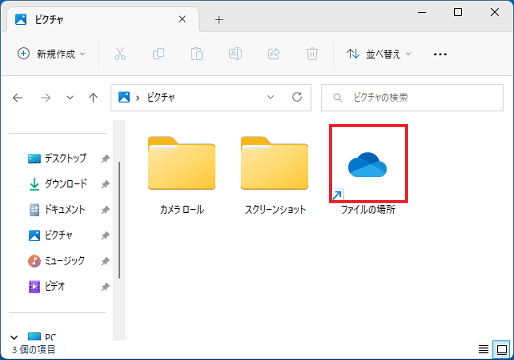The width and height of the screenshot is (514, 360).
Task: Click the Share icon in toolbar
Action: click(274, 54)
